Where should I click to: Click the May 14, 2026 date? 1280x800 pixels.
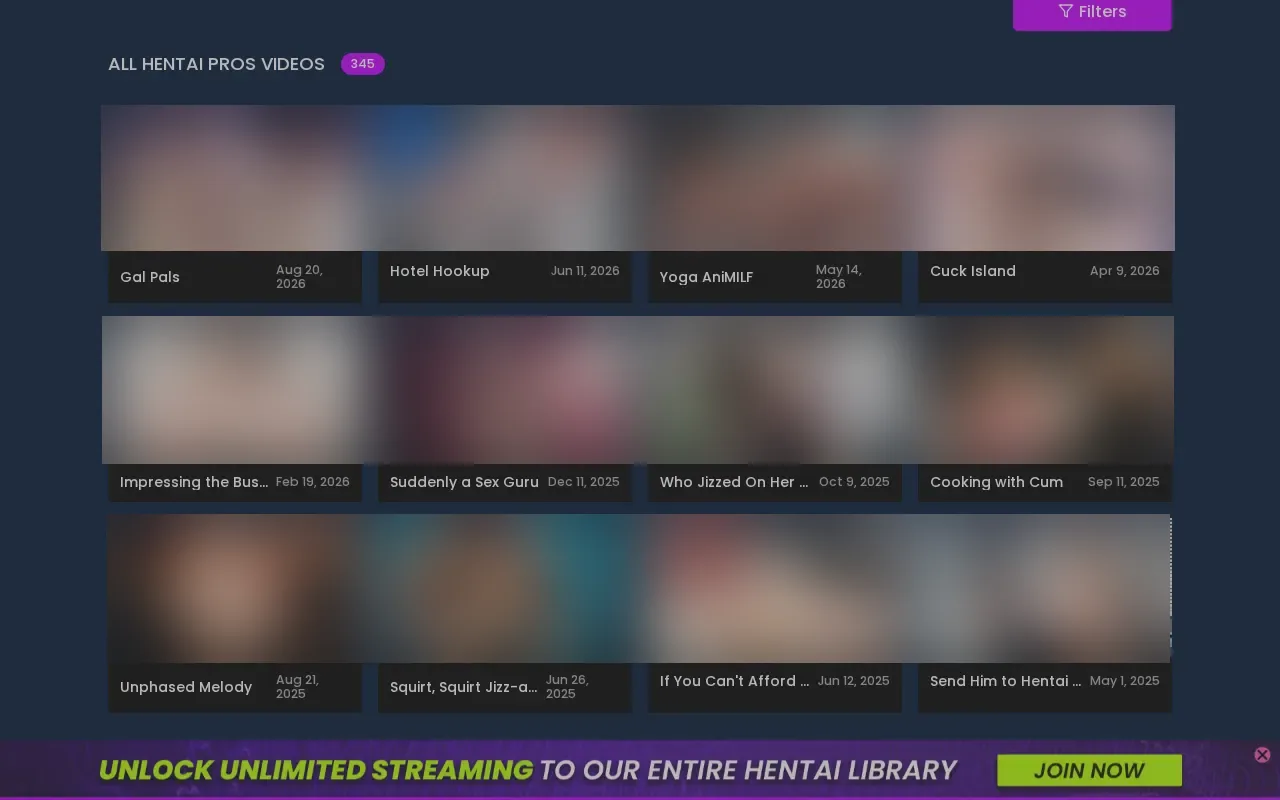point(839,277)
